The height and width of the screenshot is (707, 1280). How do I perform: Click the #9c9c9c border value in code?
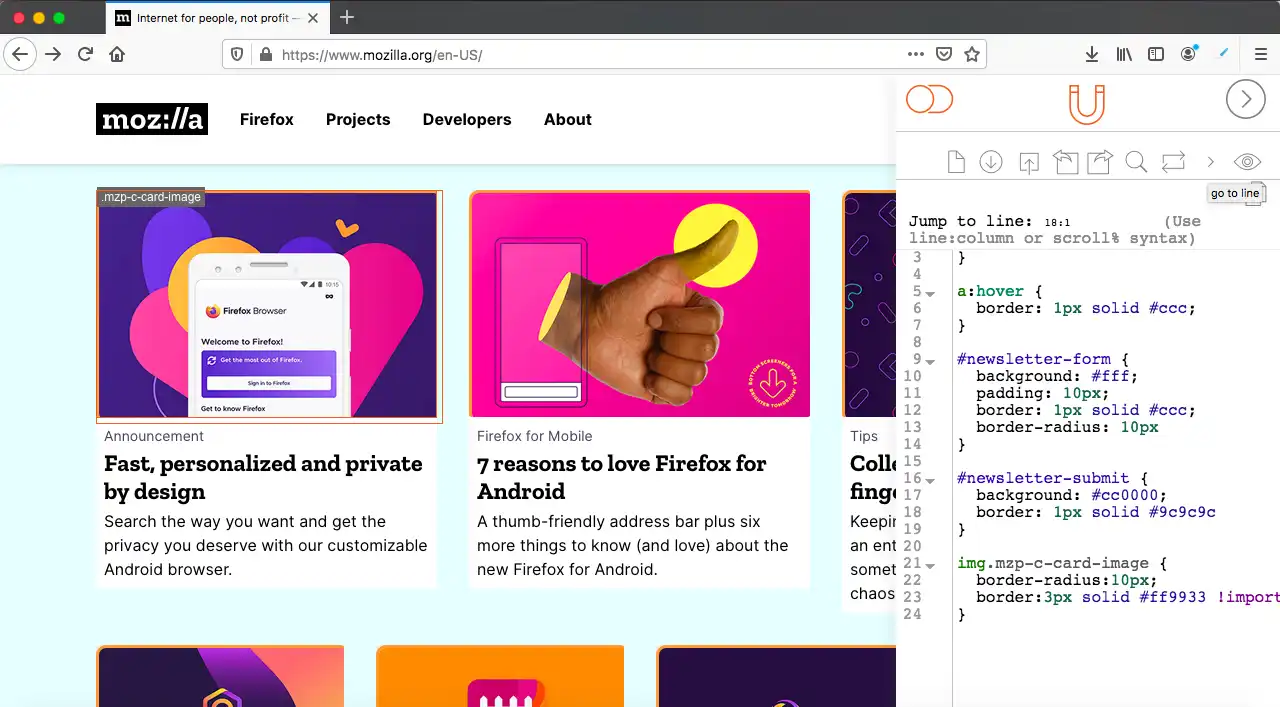click(x=1182, y=512)
